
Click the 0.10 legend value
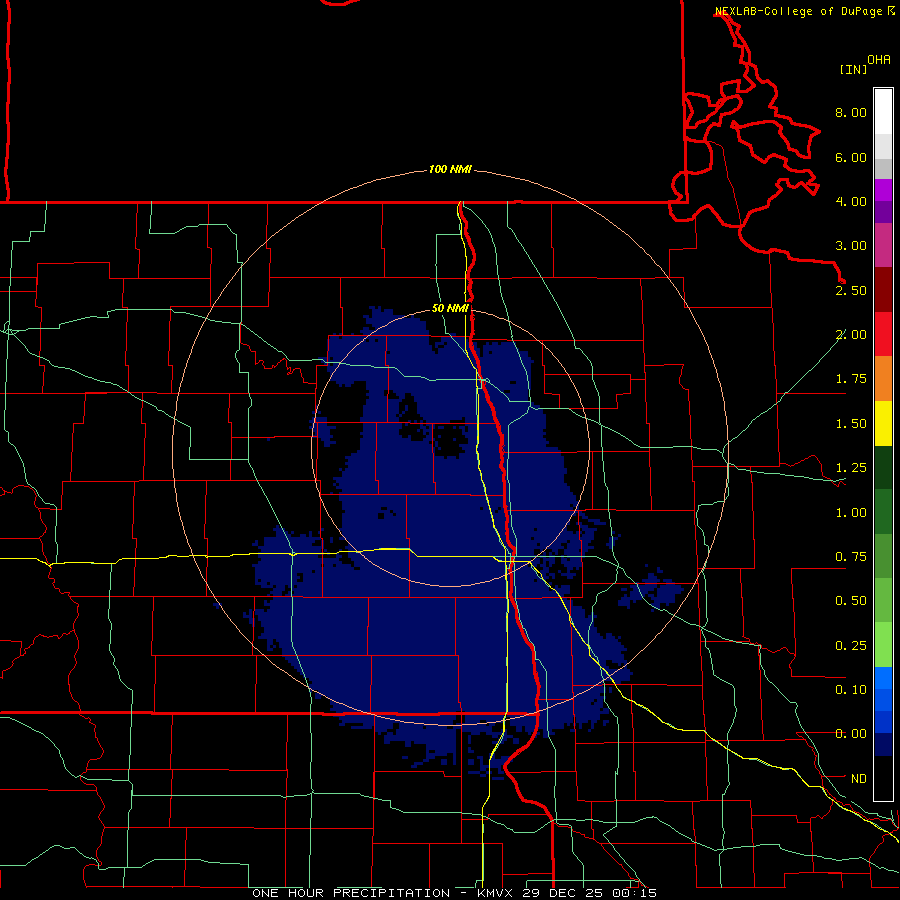[x=851, y=690]
